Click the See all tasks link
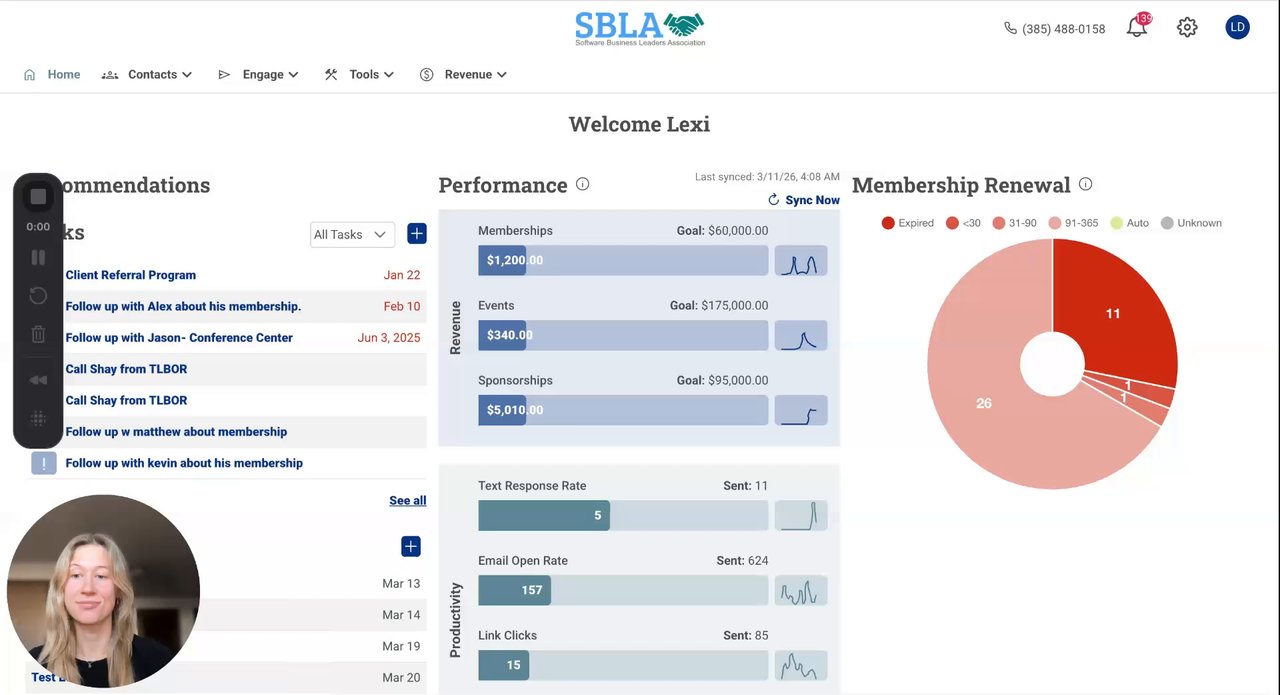 pyautogui.click(x=407, y=500)
